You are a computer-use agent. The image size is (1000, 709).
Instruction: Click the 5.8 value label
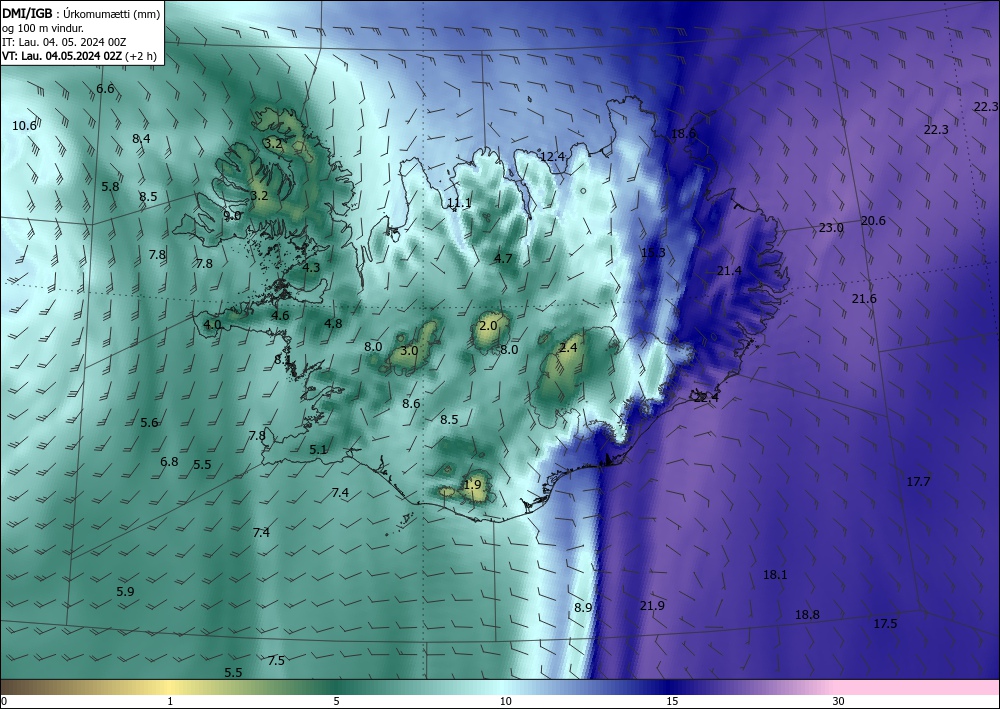pos(110,187)
